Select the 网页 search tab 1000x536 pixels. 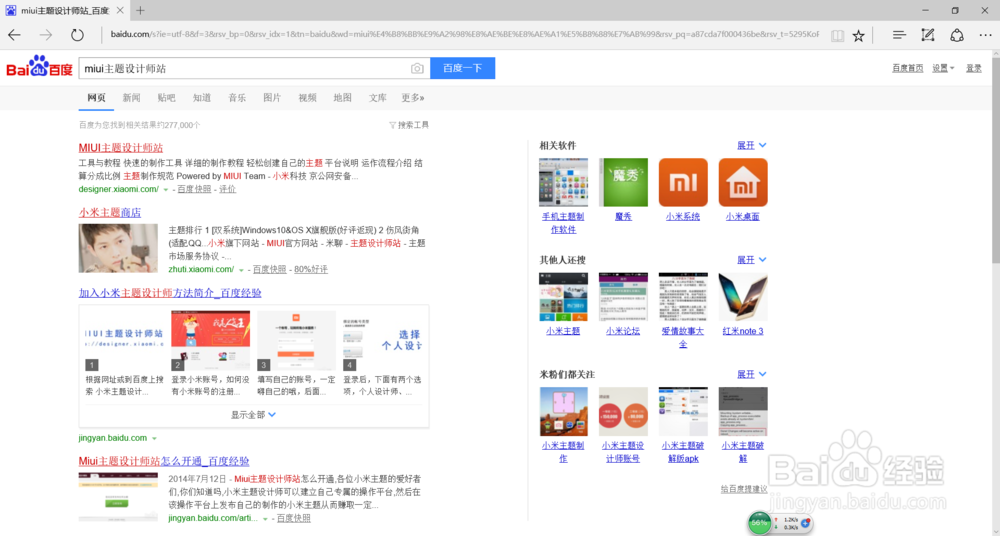[x=96, y=98]
